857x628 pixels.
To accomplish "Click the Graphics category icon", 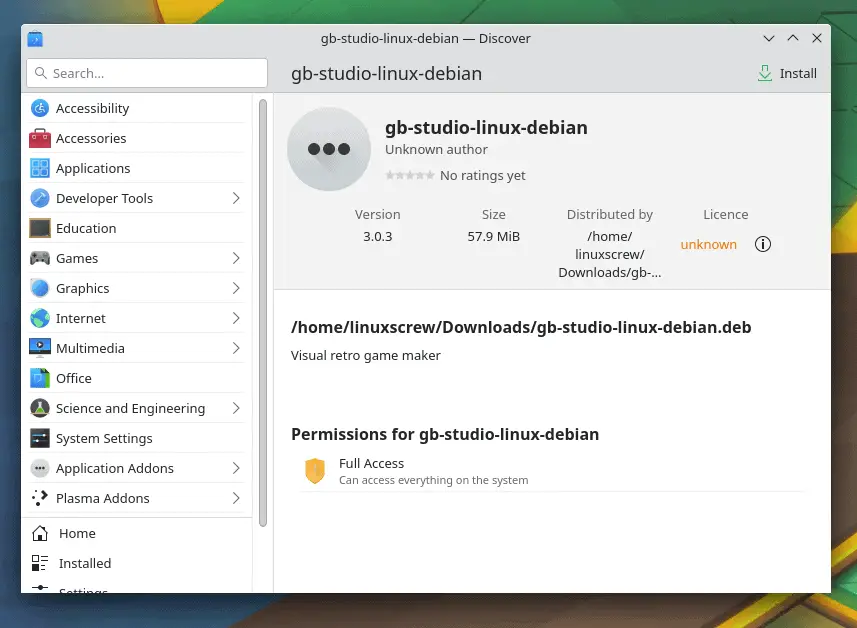I will click(40, 288).
